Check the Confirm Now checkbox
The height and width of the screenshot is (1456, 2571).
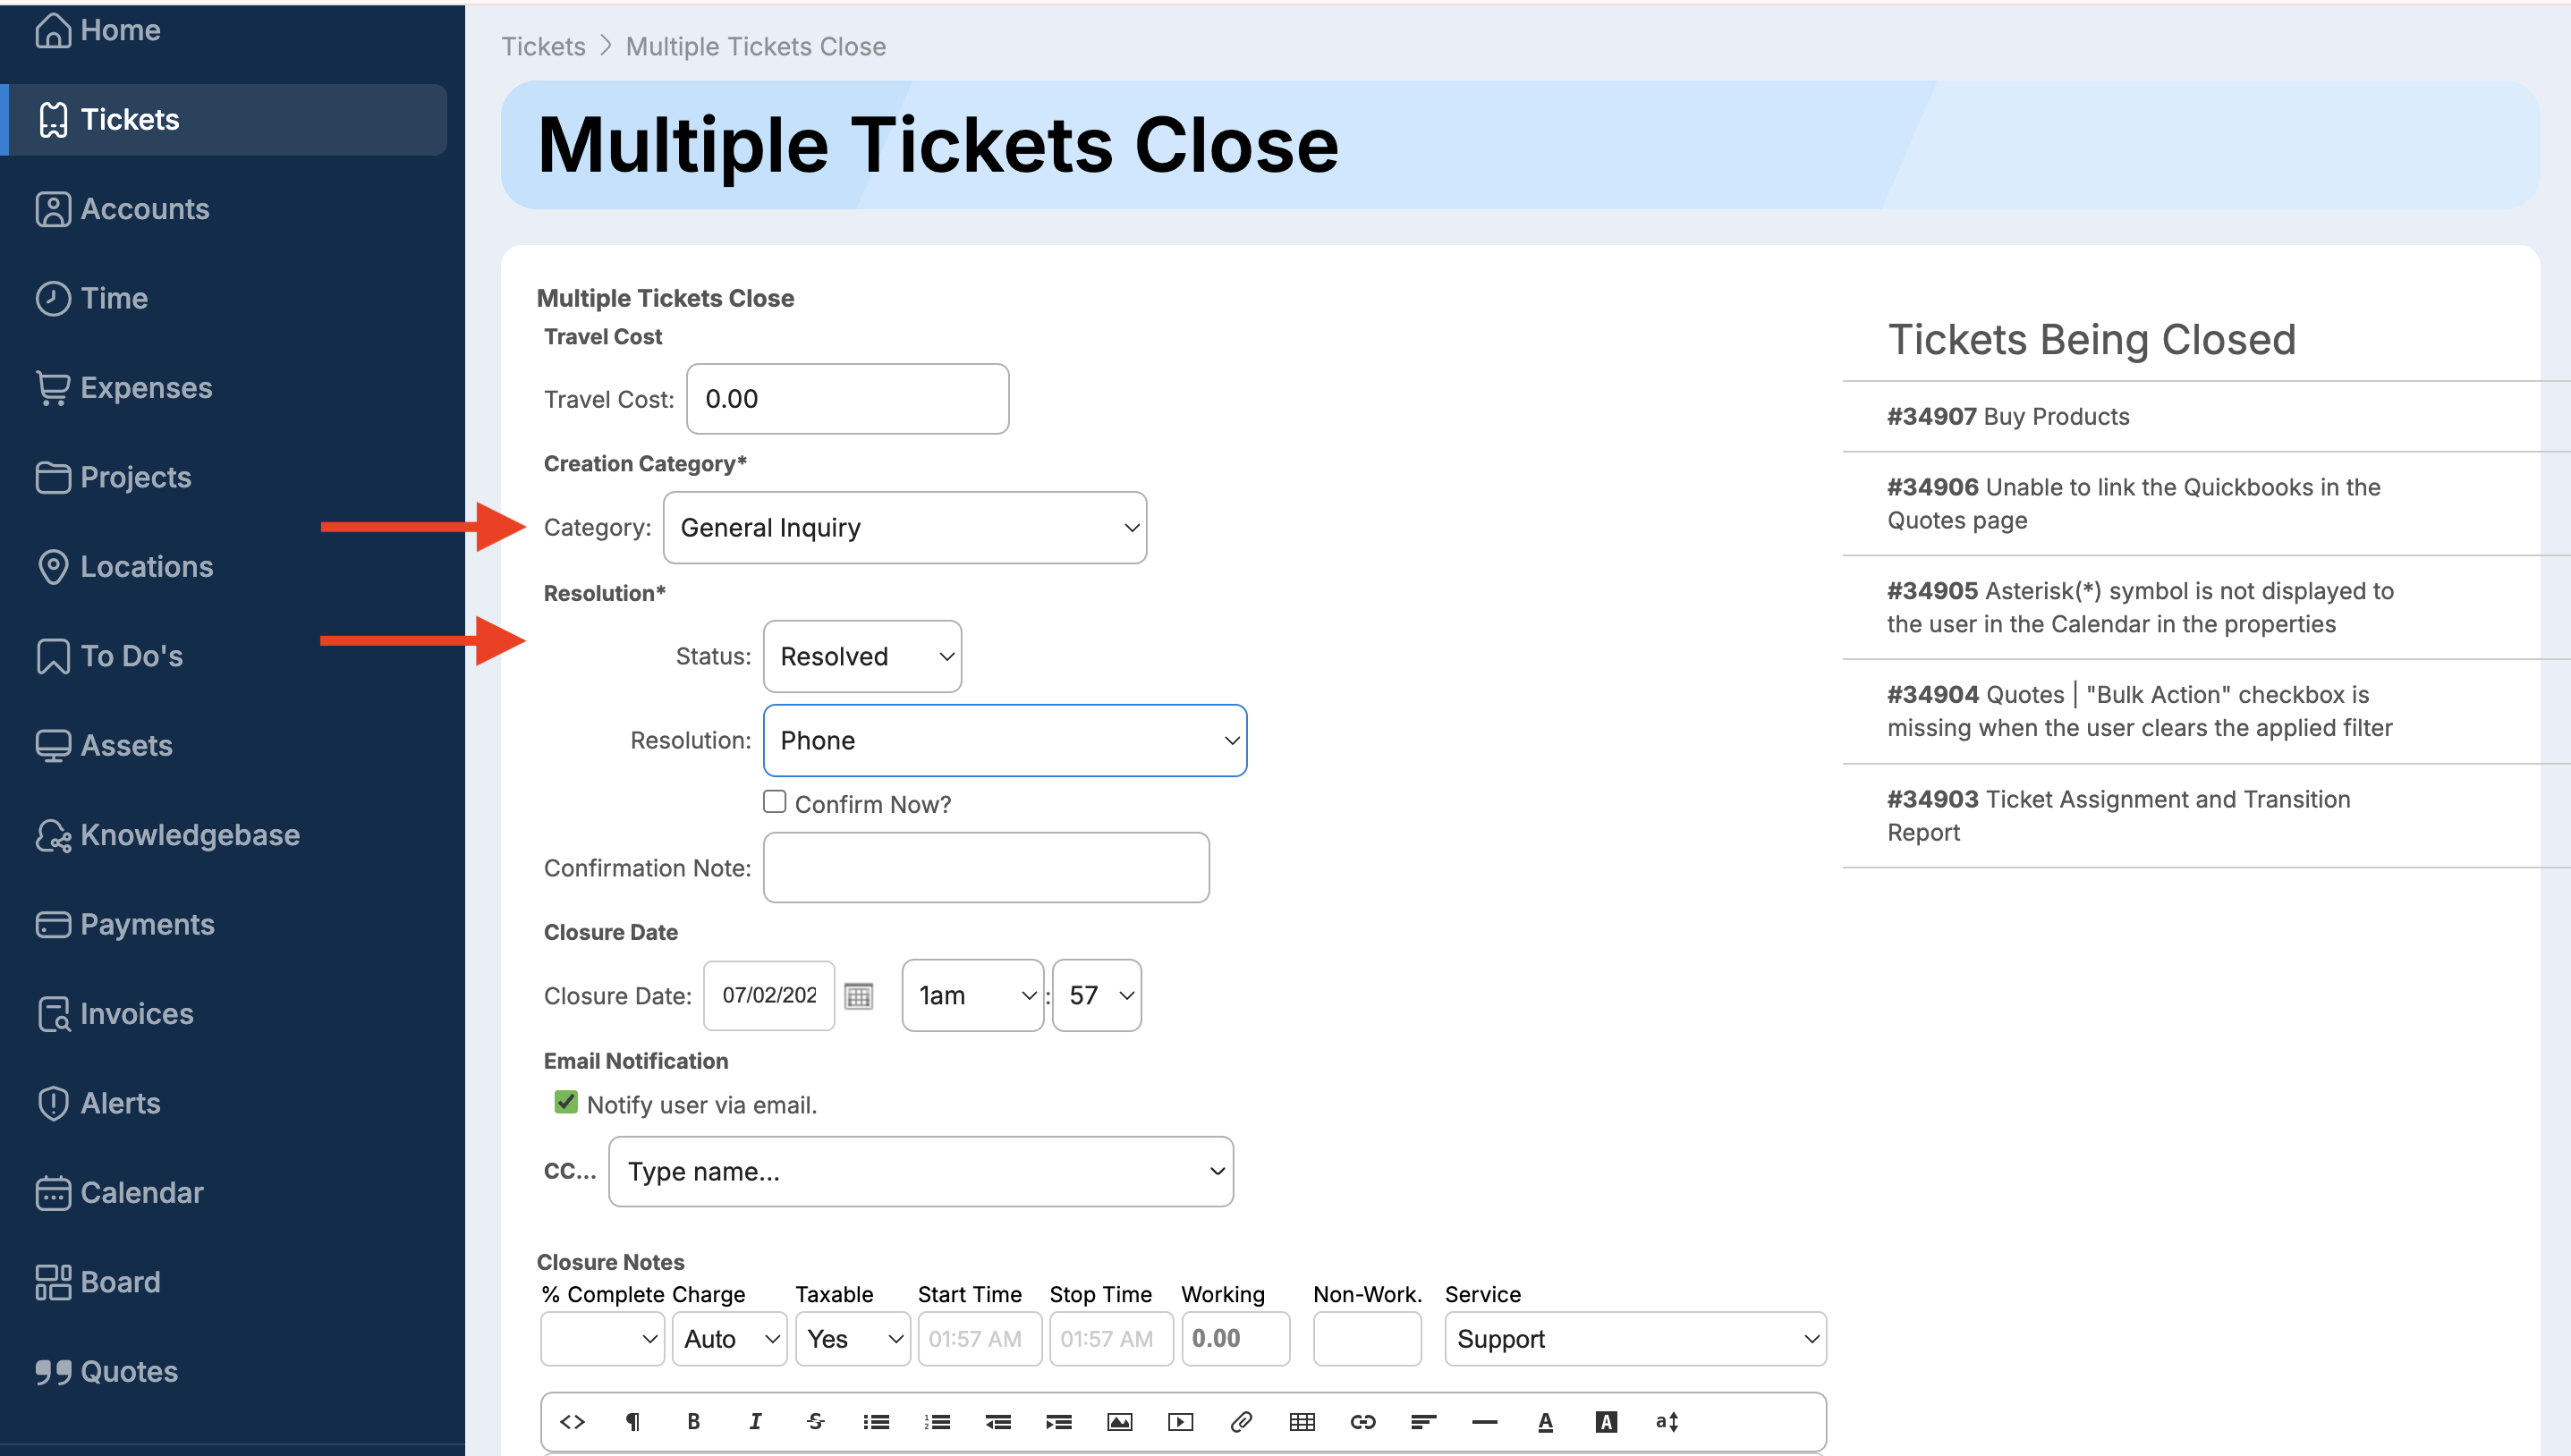click(x=774, y=802)
